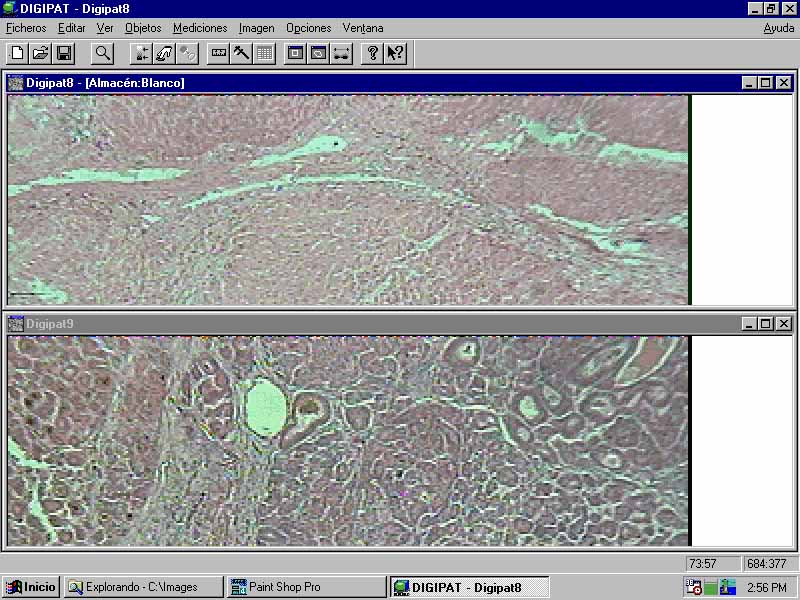Maximize the Digipat9 child window
The width and height of the screenshot is (800, 600).
coord(766,324)
